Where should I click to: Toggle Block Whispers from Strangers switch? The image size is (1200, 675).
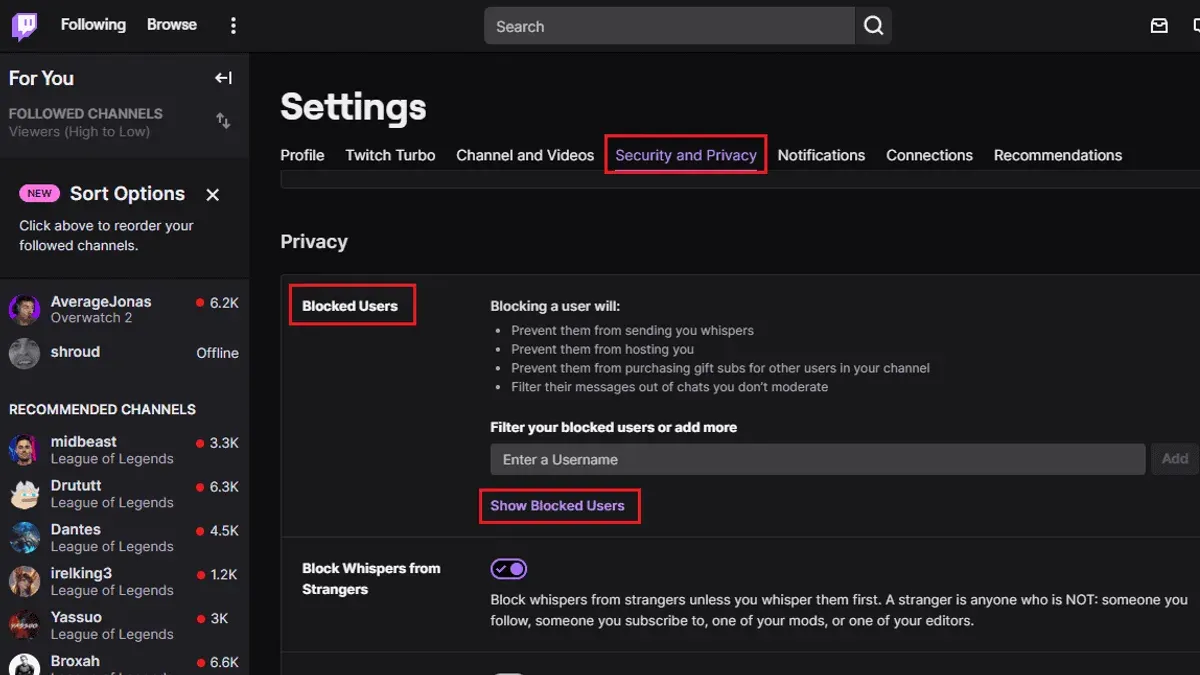click(508, 569)
